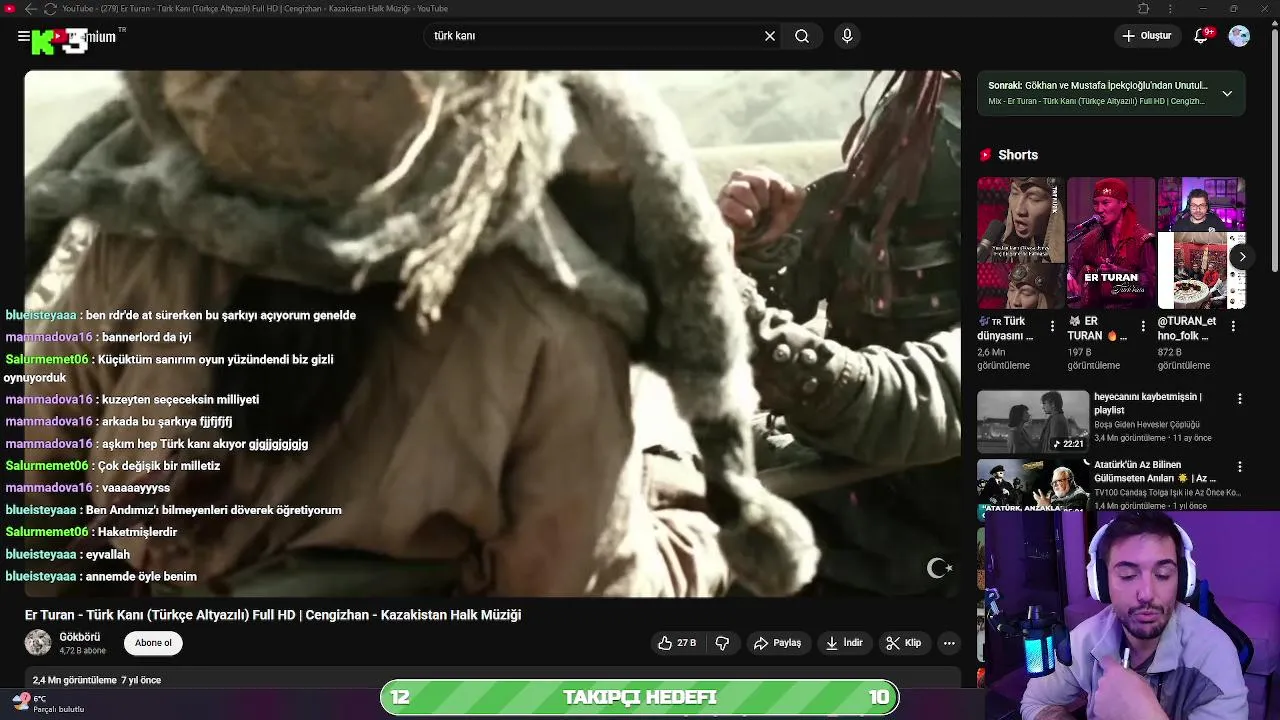Open the 'TR Türk dünyasını' short thumbnail

[x=1020, y=243]
